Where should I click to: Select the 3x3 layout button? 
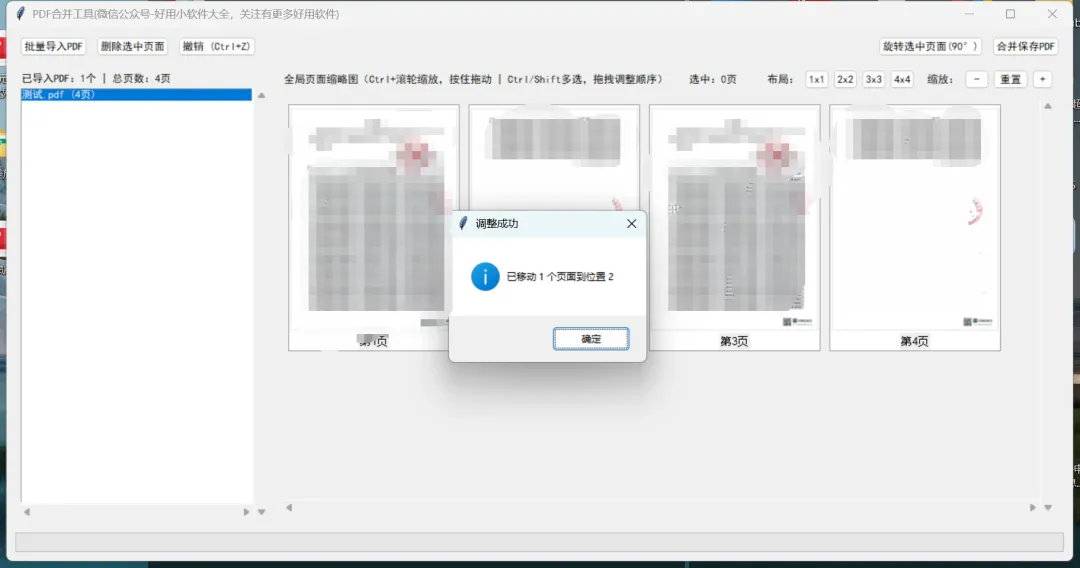[873, 79]
